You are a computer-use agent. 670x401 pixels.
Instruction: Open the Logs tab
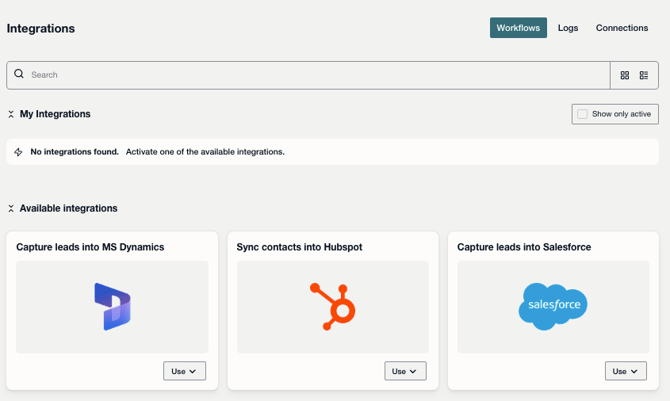tap(568, 28)
